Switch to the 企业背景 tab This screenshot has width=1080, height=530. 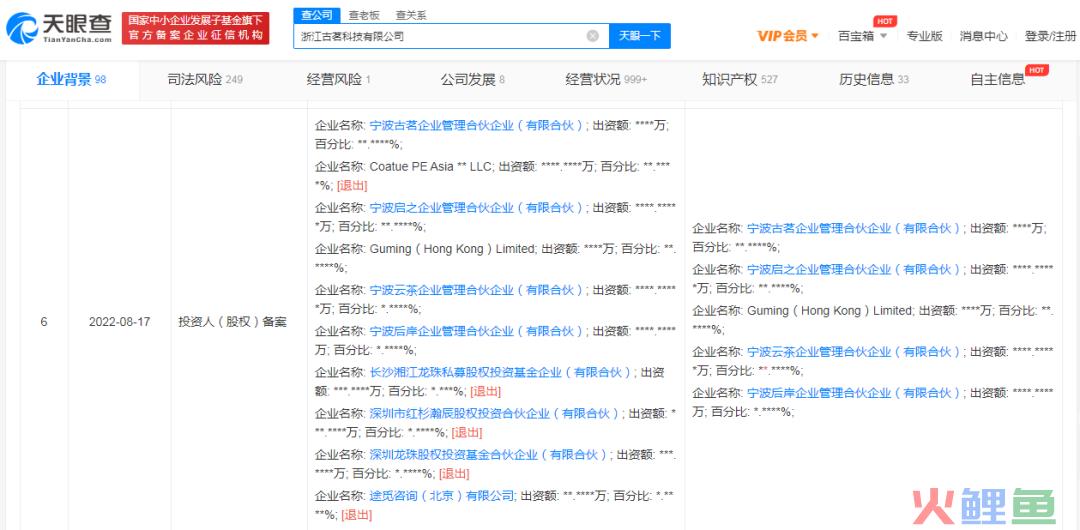(71, 80)
